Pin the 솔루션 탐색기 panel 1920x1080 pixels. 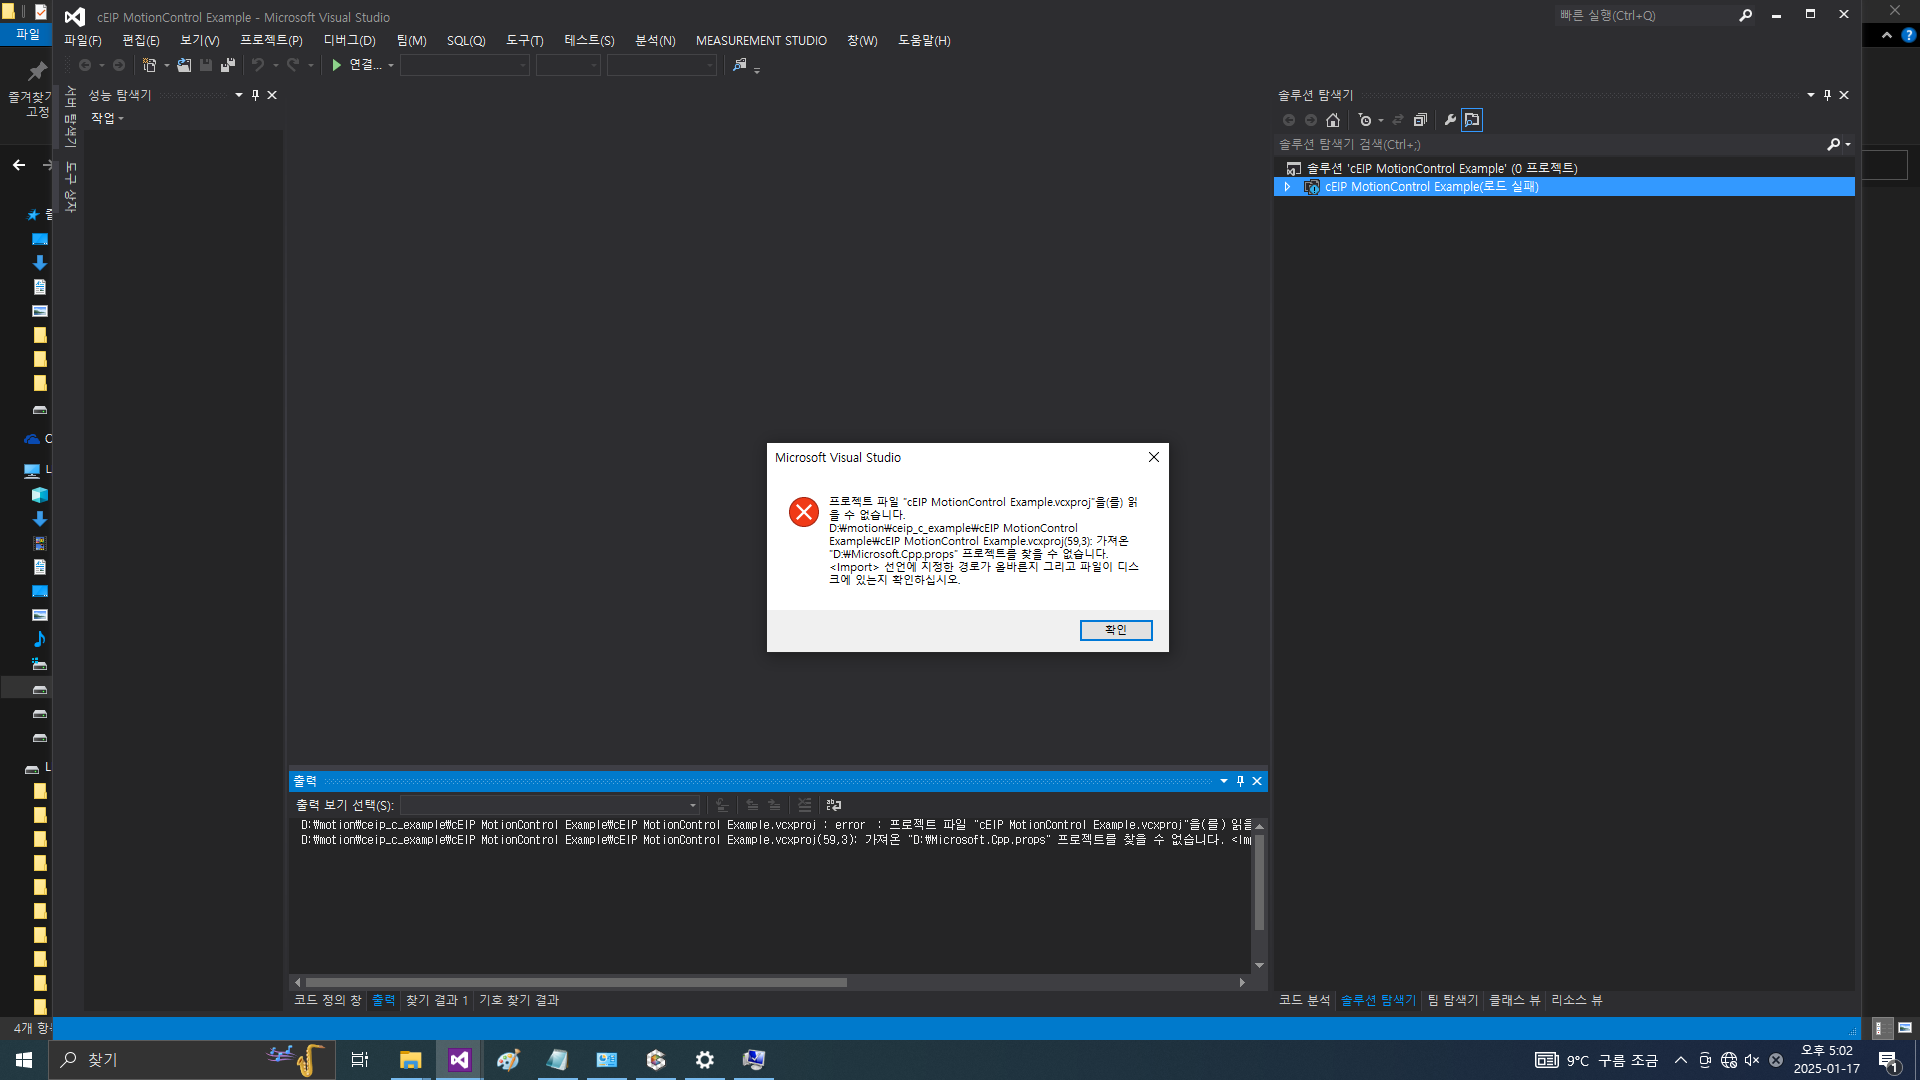coord(1827,95)
